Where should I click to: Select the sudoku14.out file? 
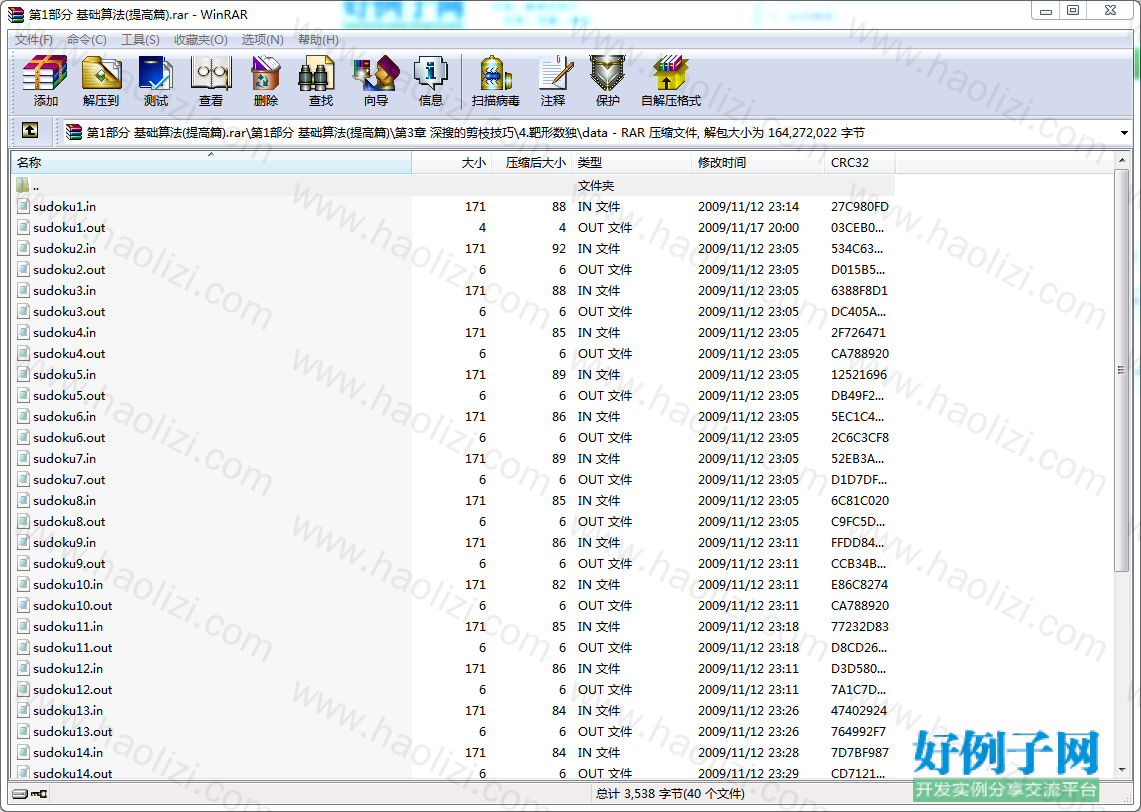point(72,773)
